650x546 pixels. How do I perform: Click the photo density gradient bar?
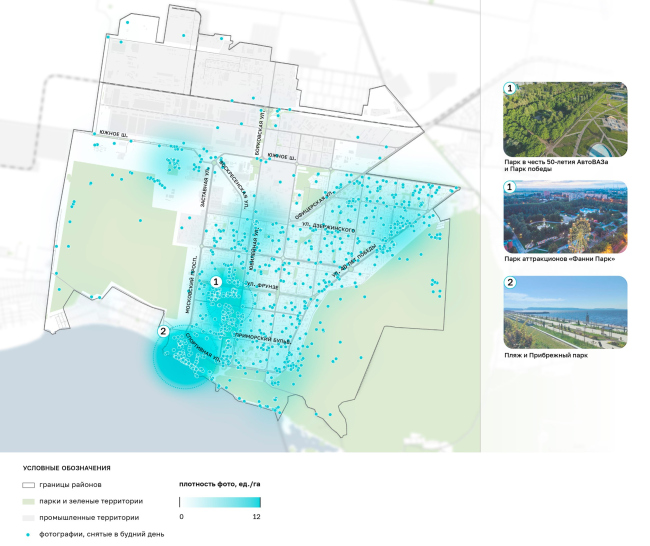pyautogui.click(x=220, y=501)
